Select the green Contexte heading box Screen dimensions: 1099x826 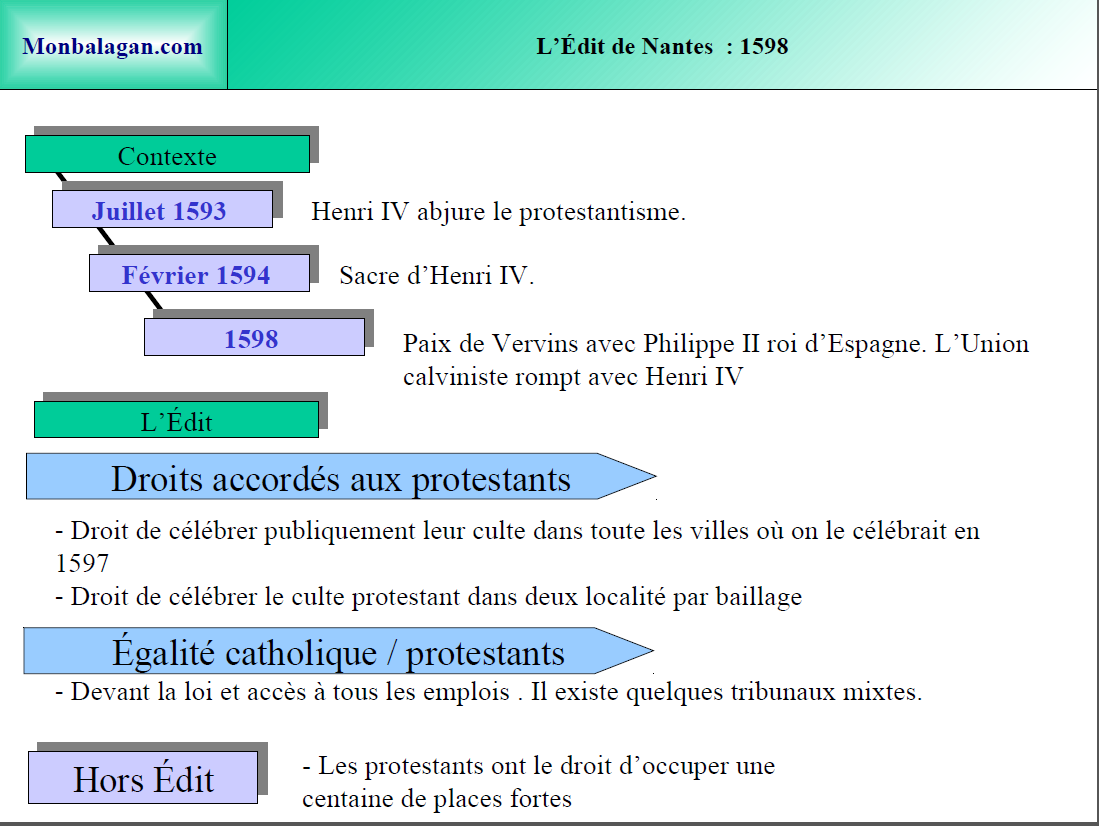point(167,156)
